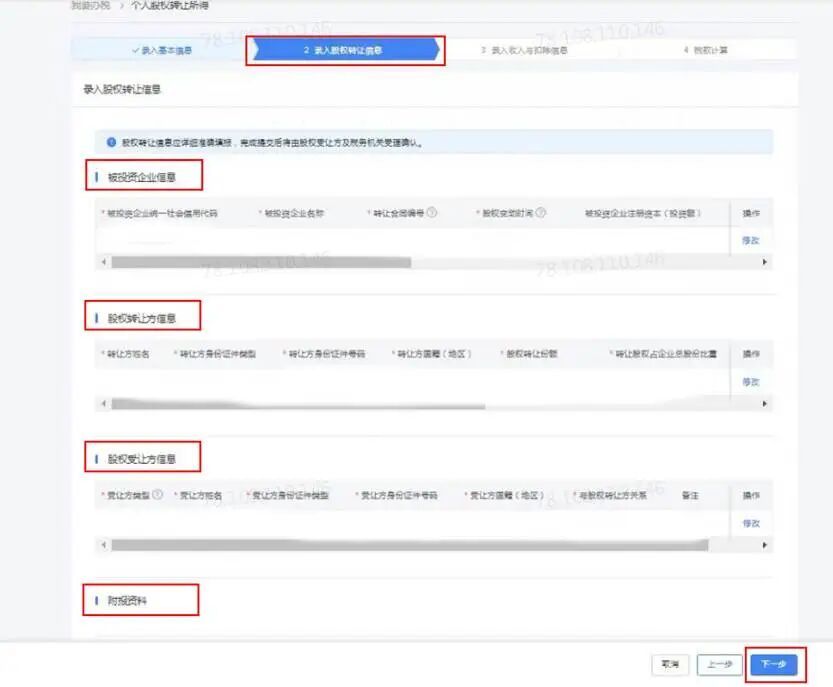The width and height of the screenshot is (833, 687).
Task: Click right scroll arrow in 股权转让方信息 table
Action: (764, 404)
